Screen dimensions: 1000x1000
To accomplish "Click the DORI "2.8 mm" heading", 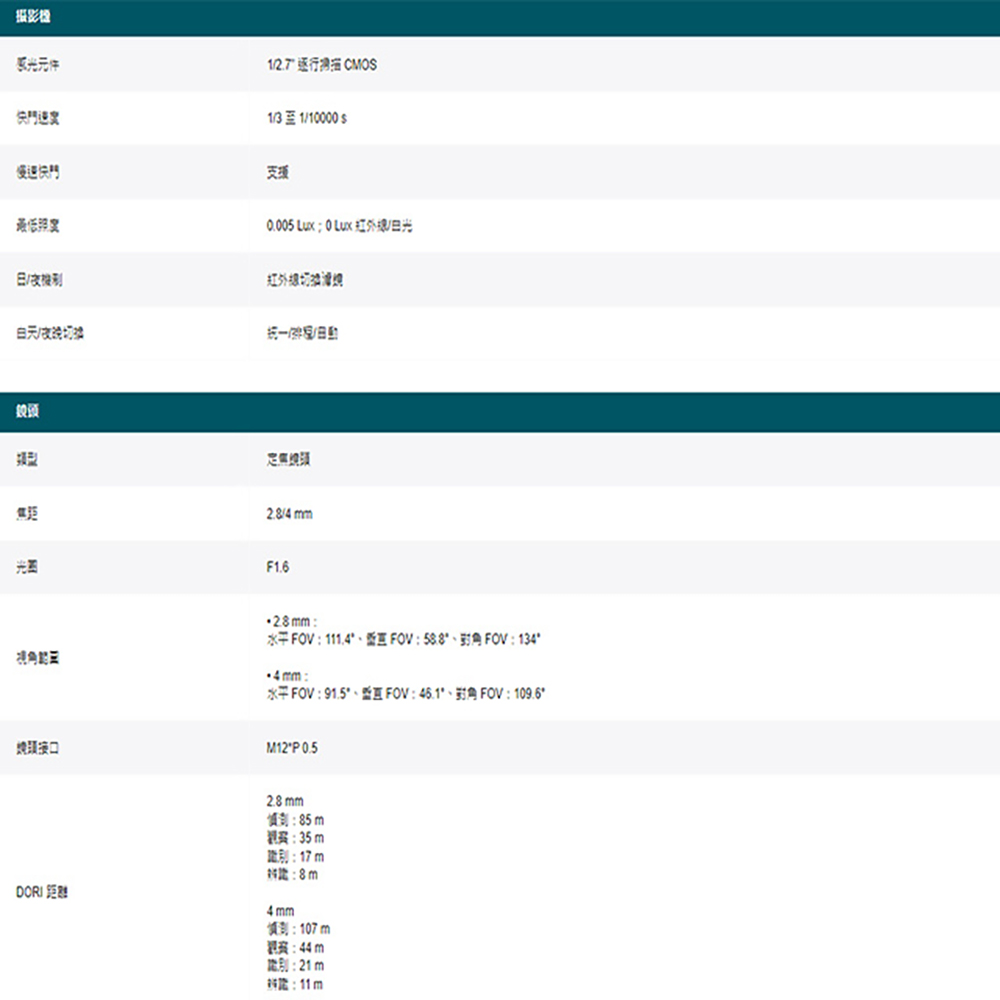I will coord(285,801).
